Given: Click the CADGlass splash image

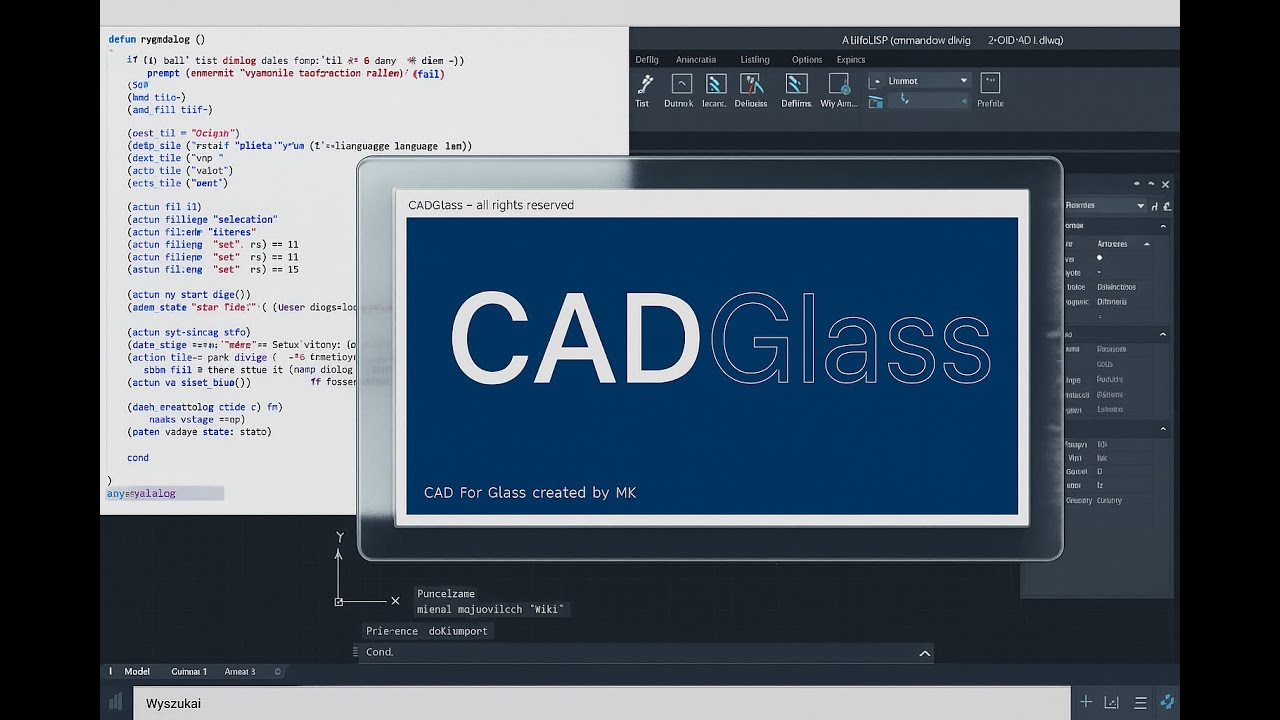Looking at the screenshot, I should 712,366.
